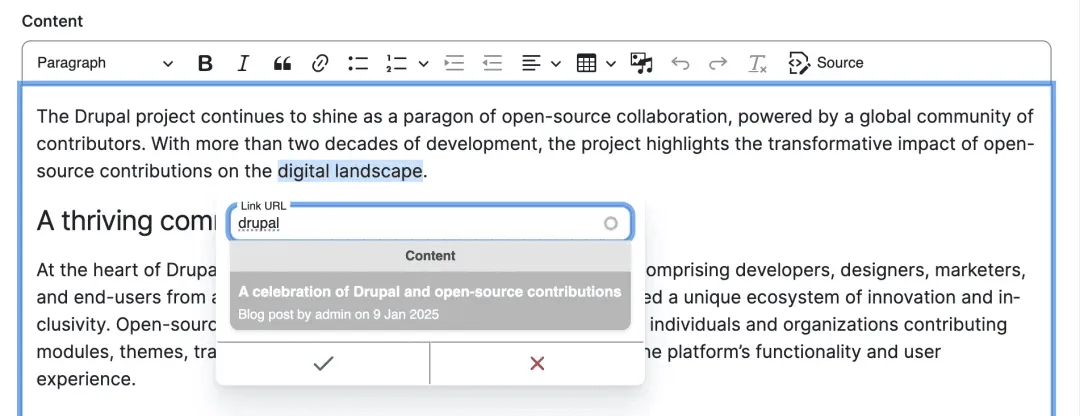1080x416 pixels.
Task: Create a numbered list
Action: (396, 63)
